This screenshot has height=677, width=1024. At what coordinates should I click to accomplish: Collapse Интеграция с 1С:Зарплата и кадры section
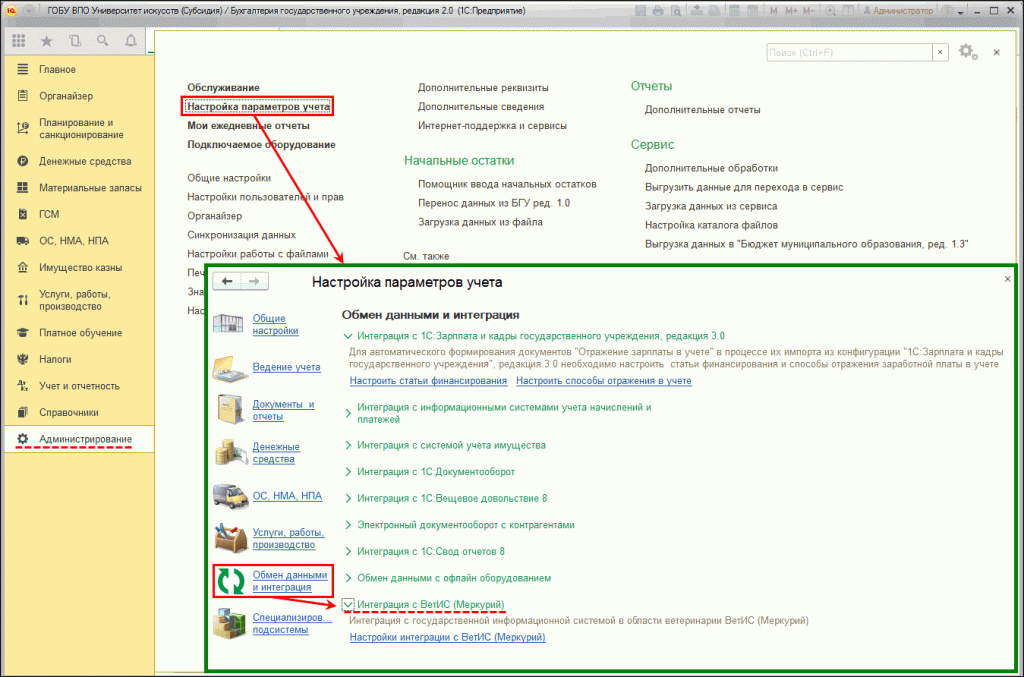tap(348, 336)
